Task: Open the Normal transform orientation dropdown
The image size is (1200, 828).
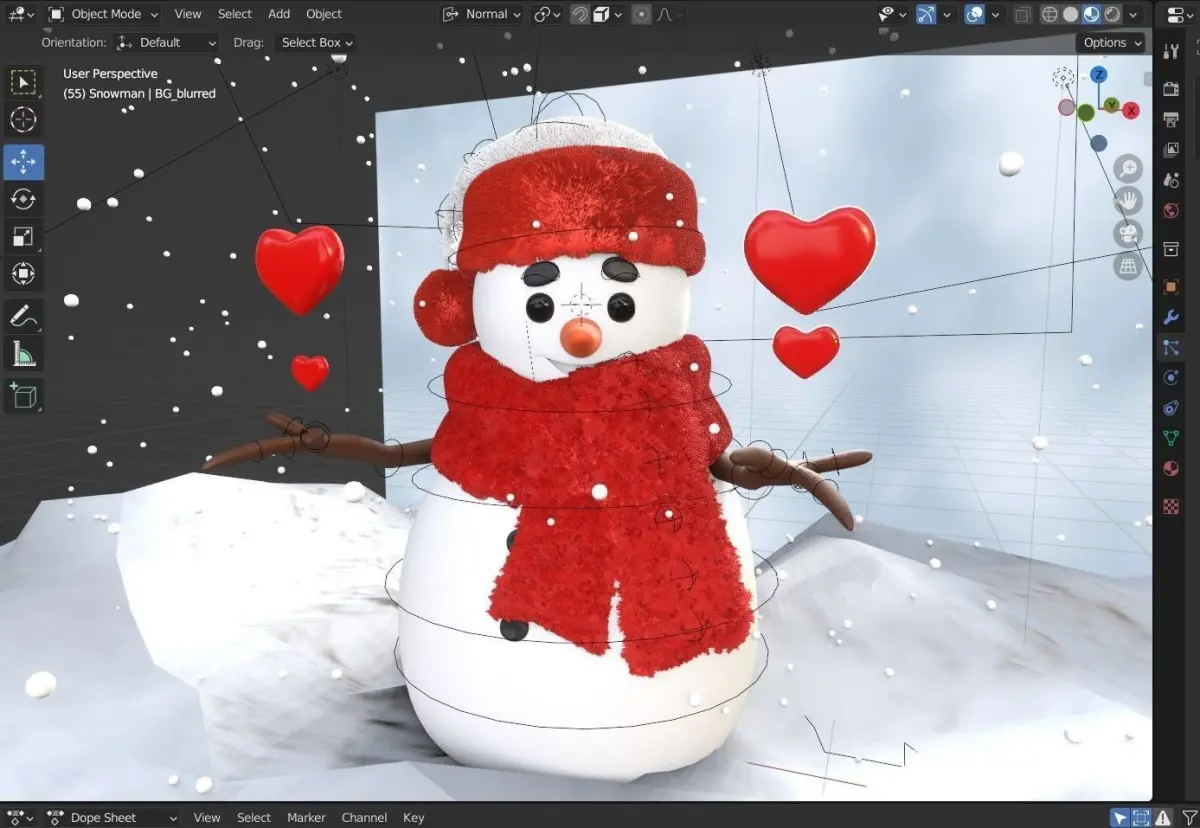Action: tap(482, 14)
